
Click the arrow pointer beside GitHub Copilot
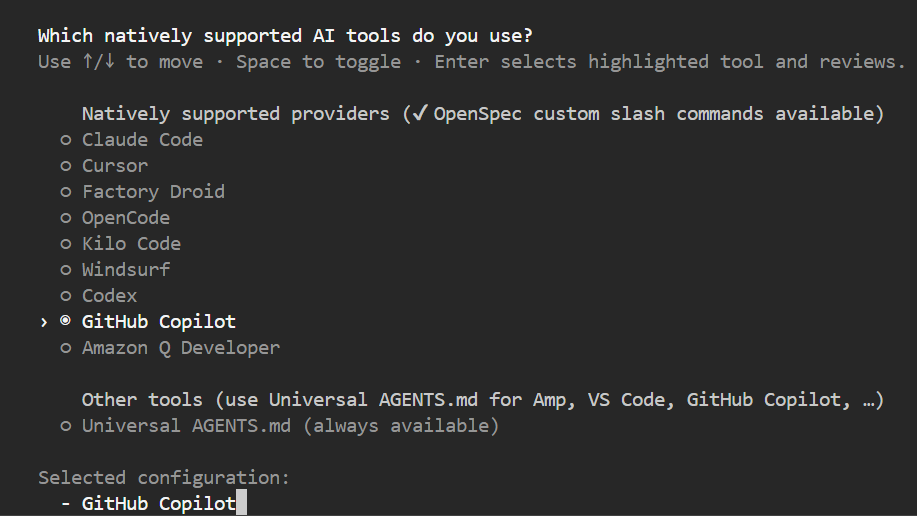43,322
